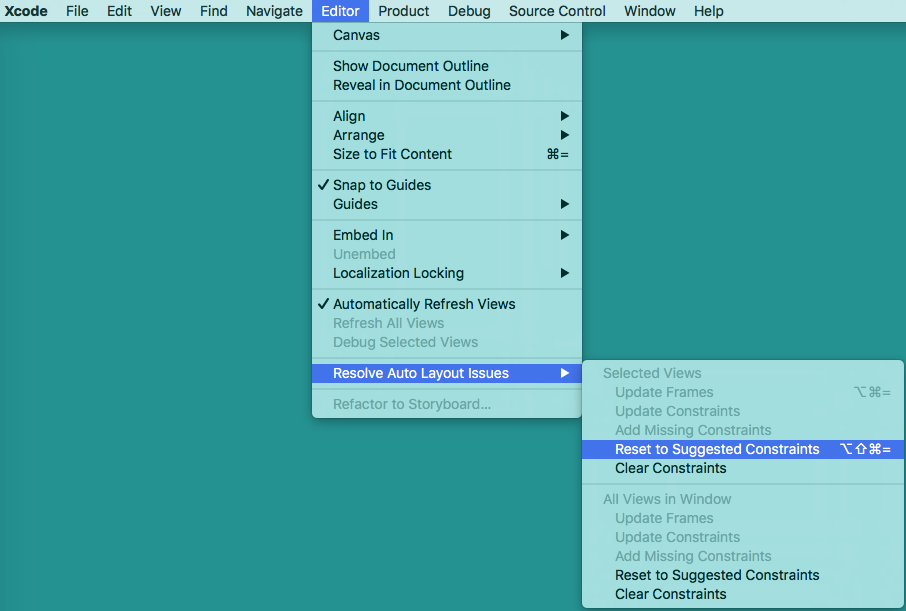This screenshot has width=906, height=611.
Task: Clear Constraints for Selected Views
Action: click(x=742, y=468)
